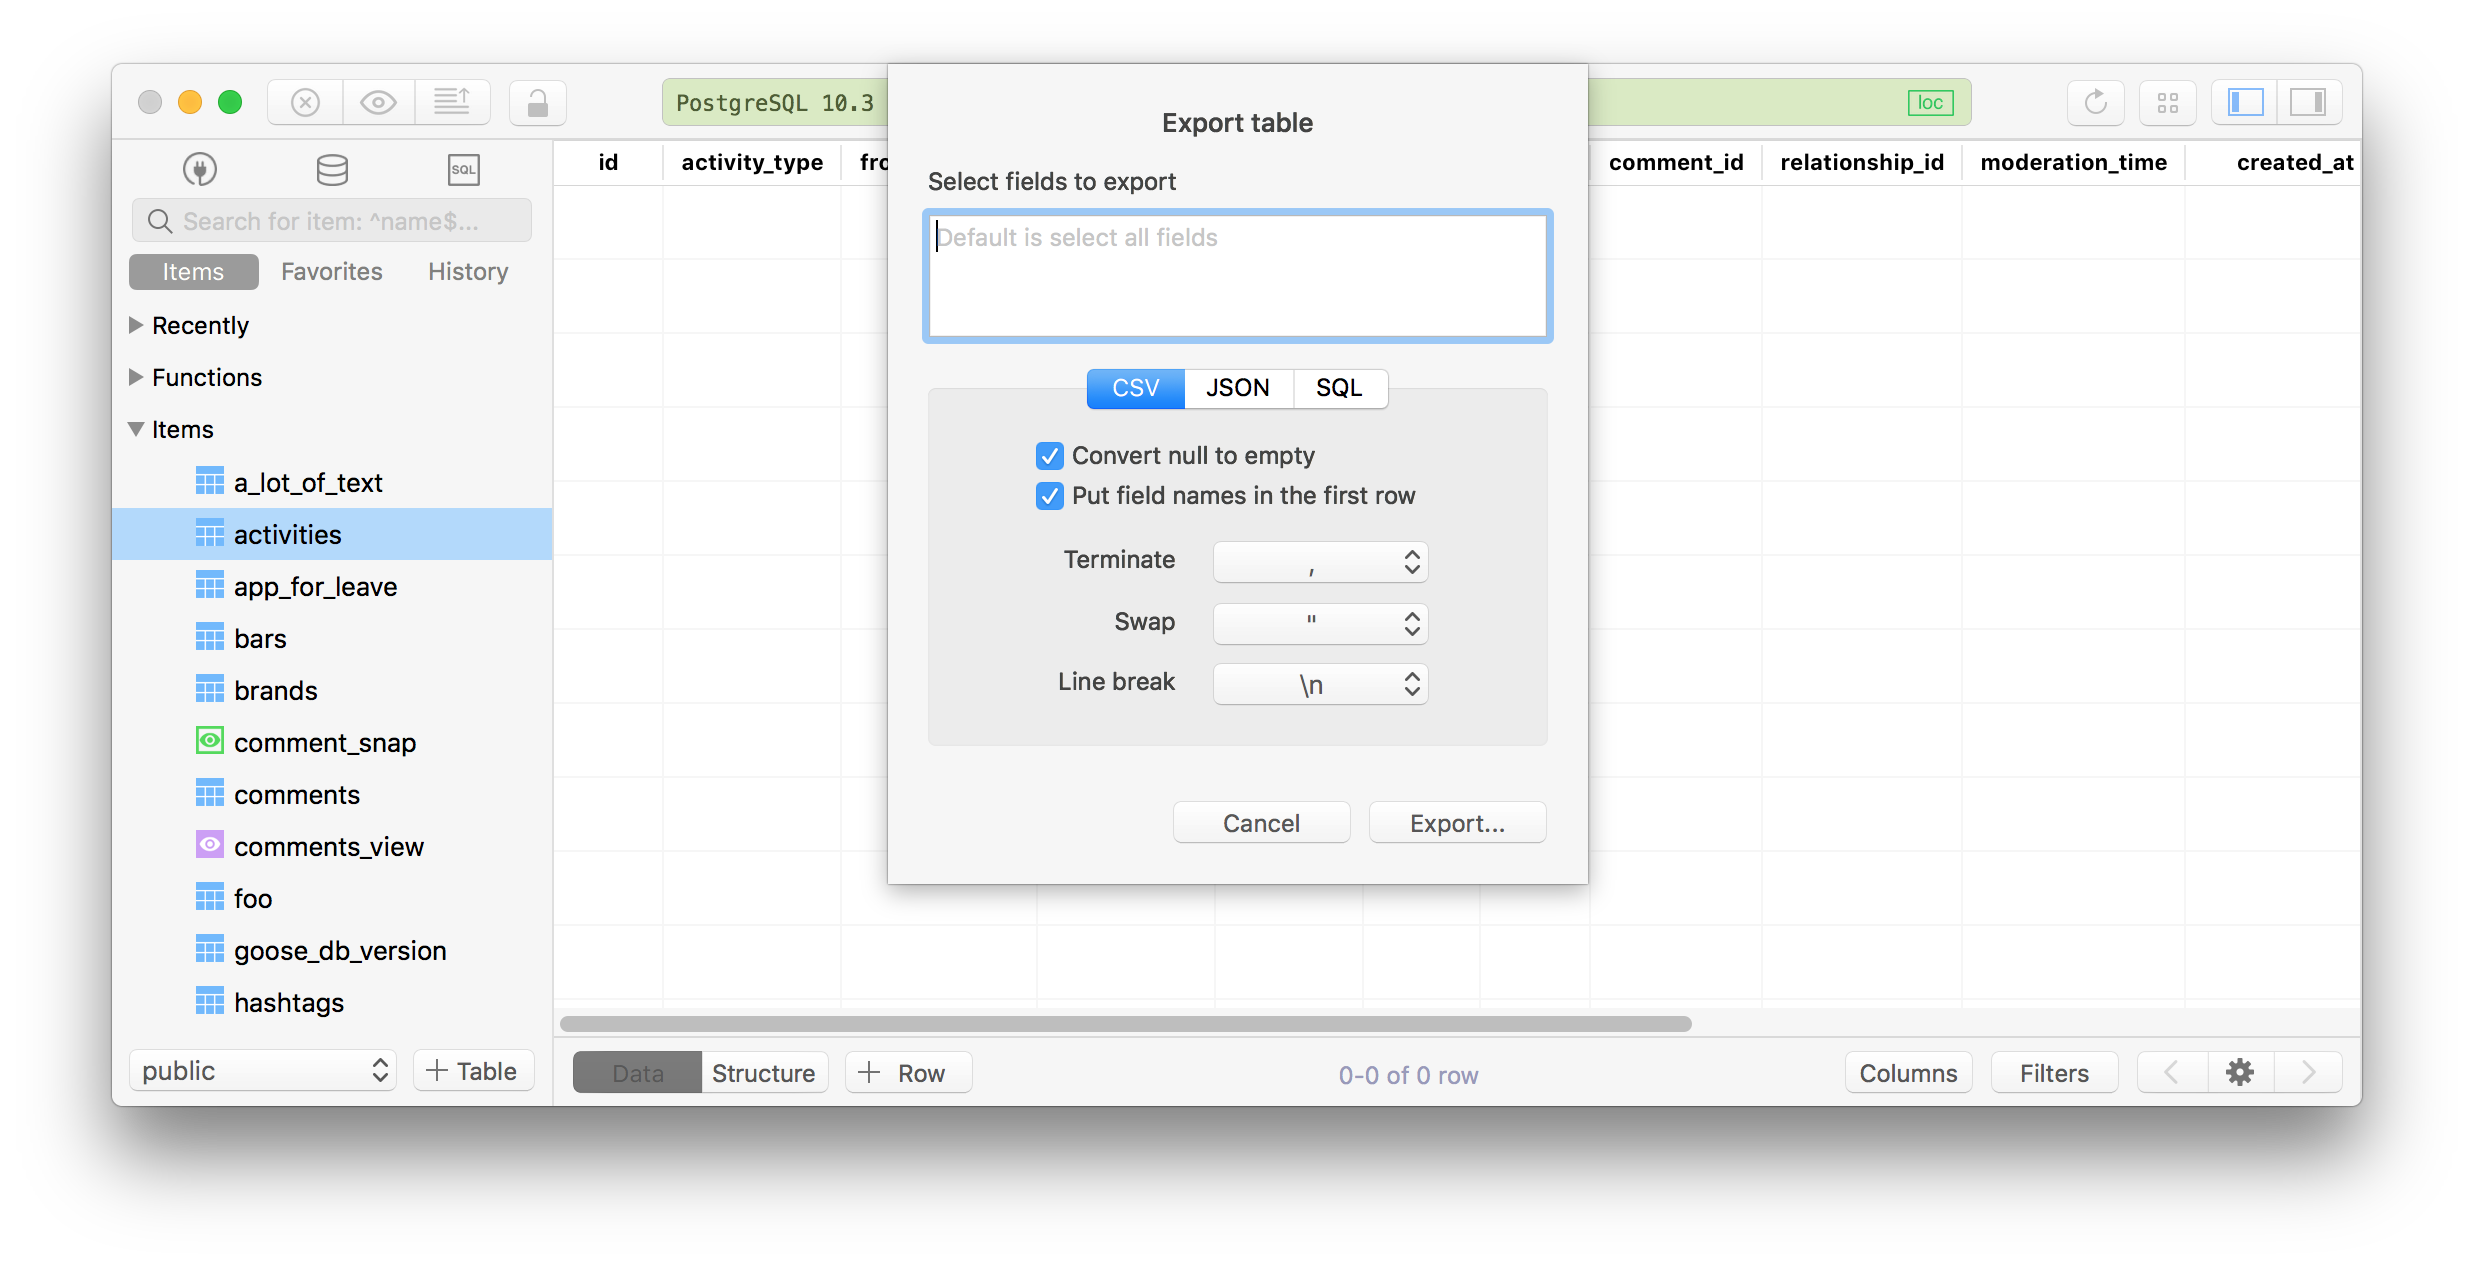The image size is (2474, 1266).
Task: Click Cancel to close export dialog
Action: pos(1260,822)
